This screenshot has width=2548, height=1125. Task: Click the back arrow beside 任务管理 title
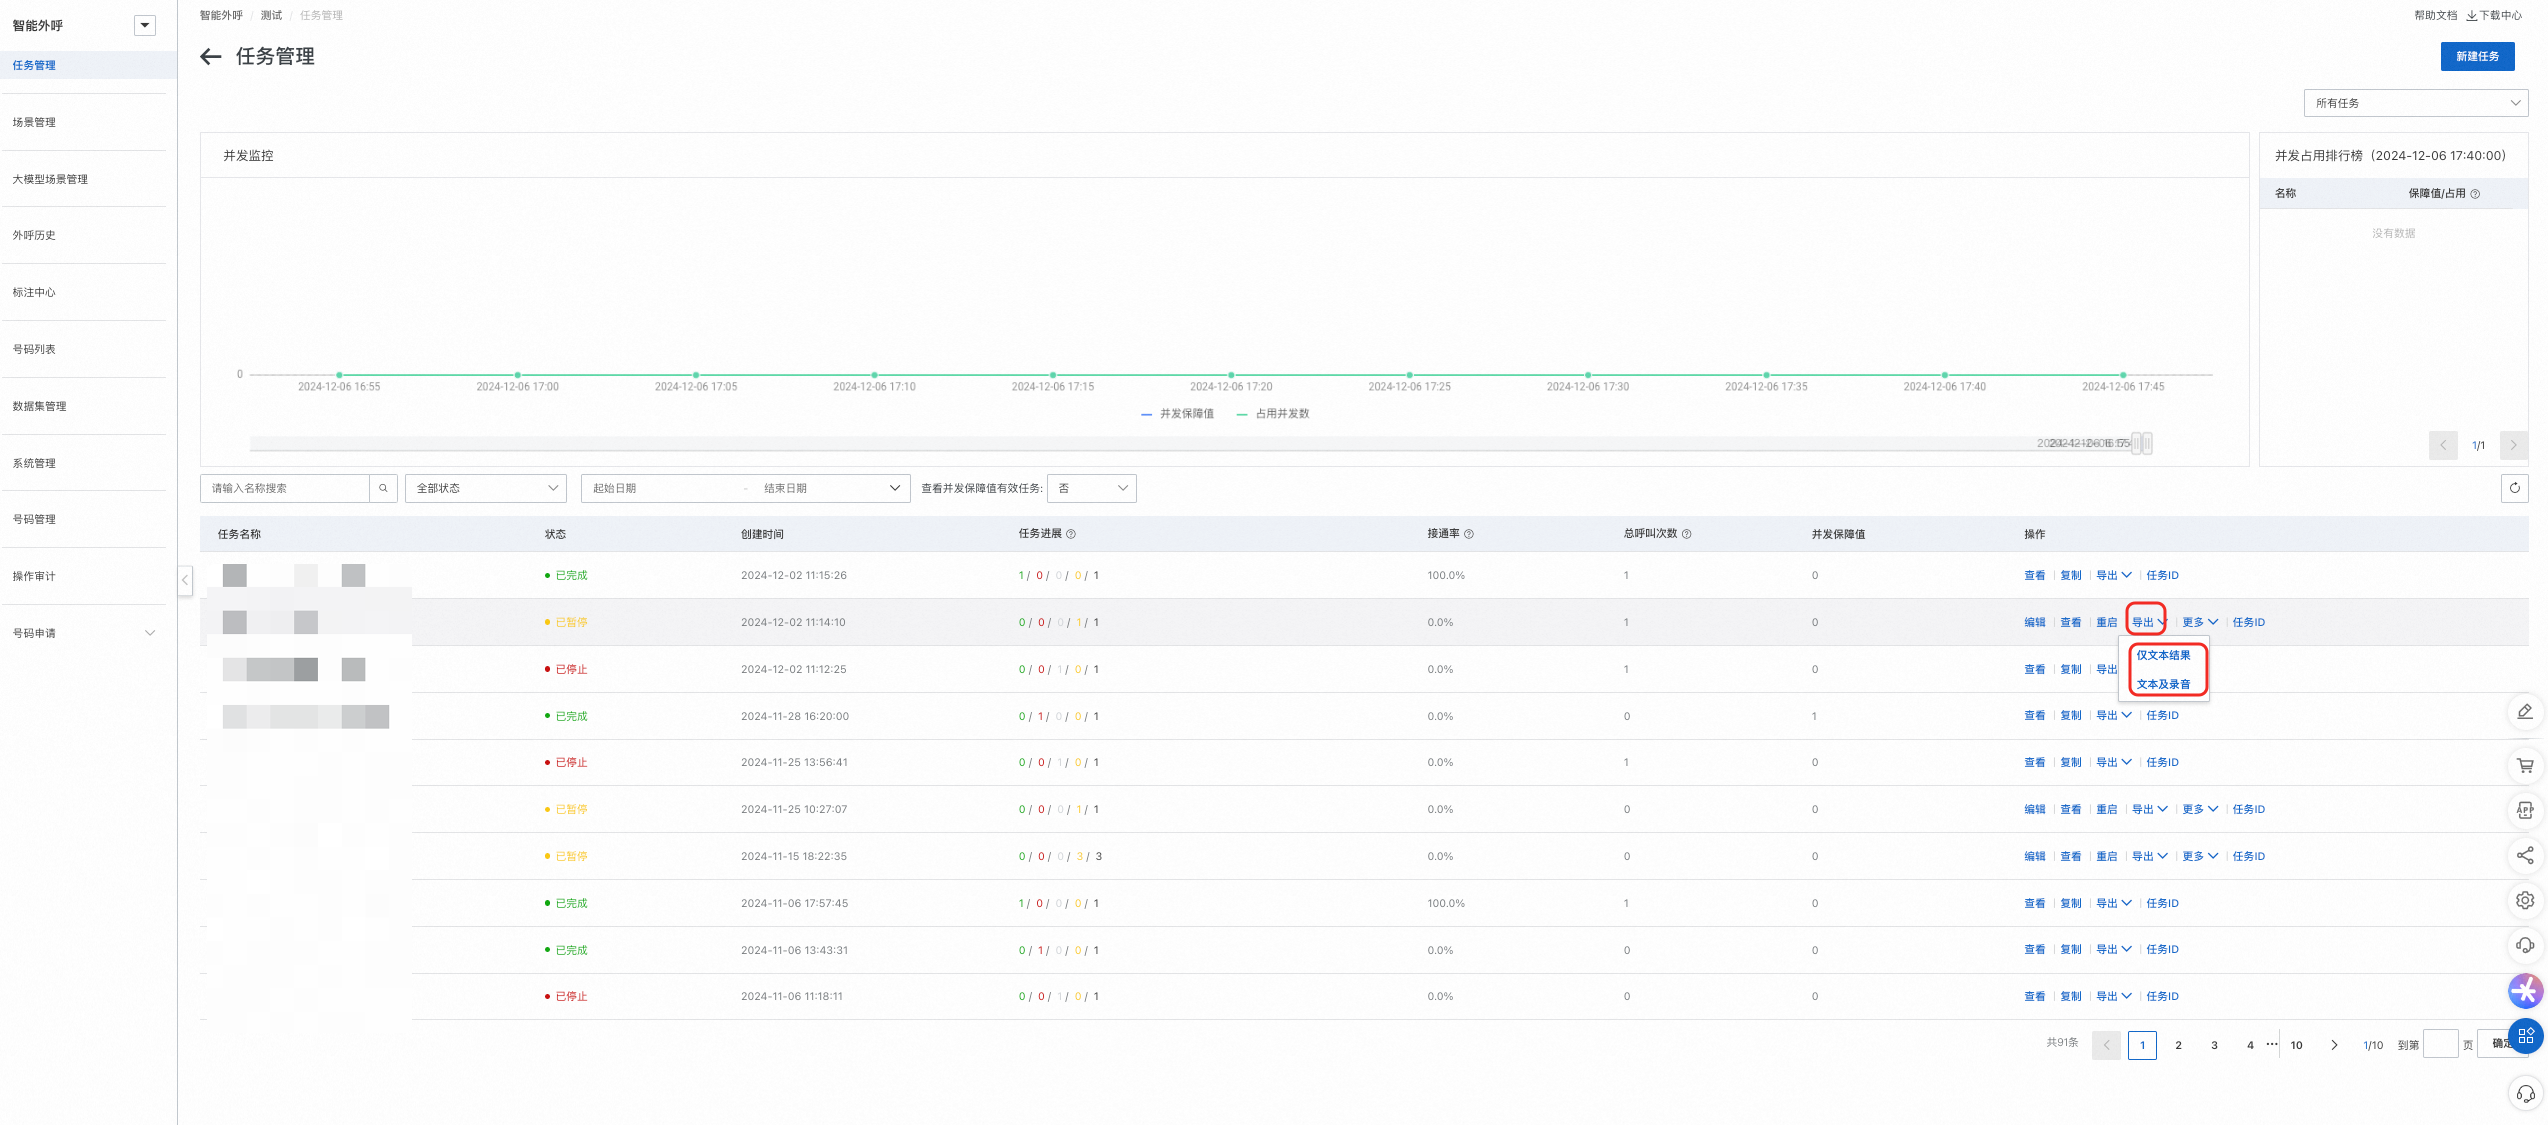[210, 57]
